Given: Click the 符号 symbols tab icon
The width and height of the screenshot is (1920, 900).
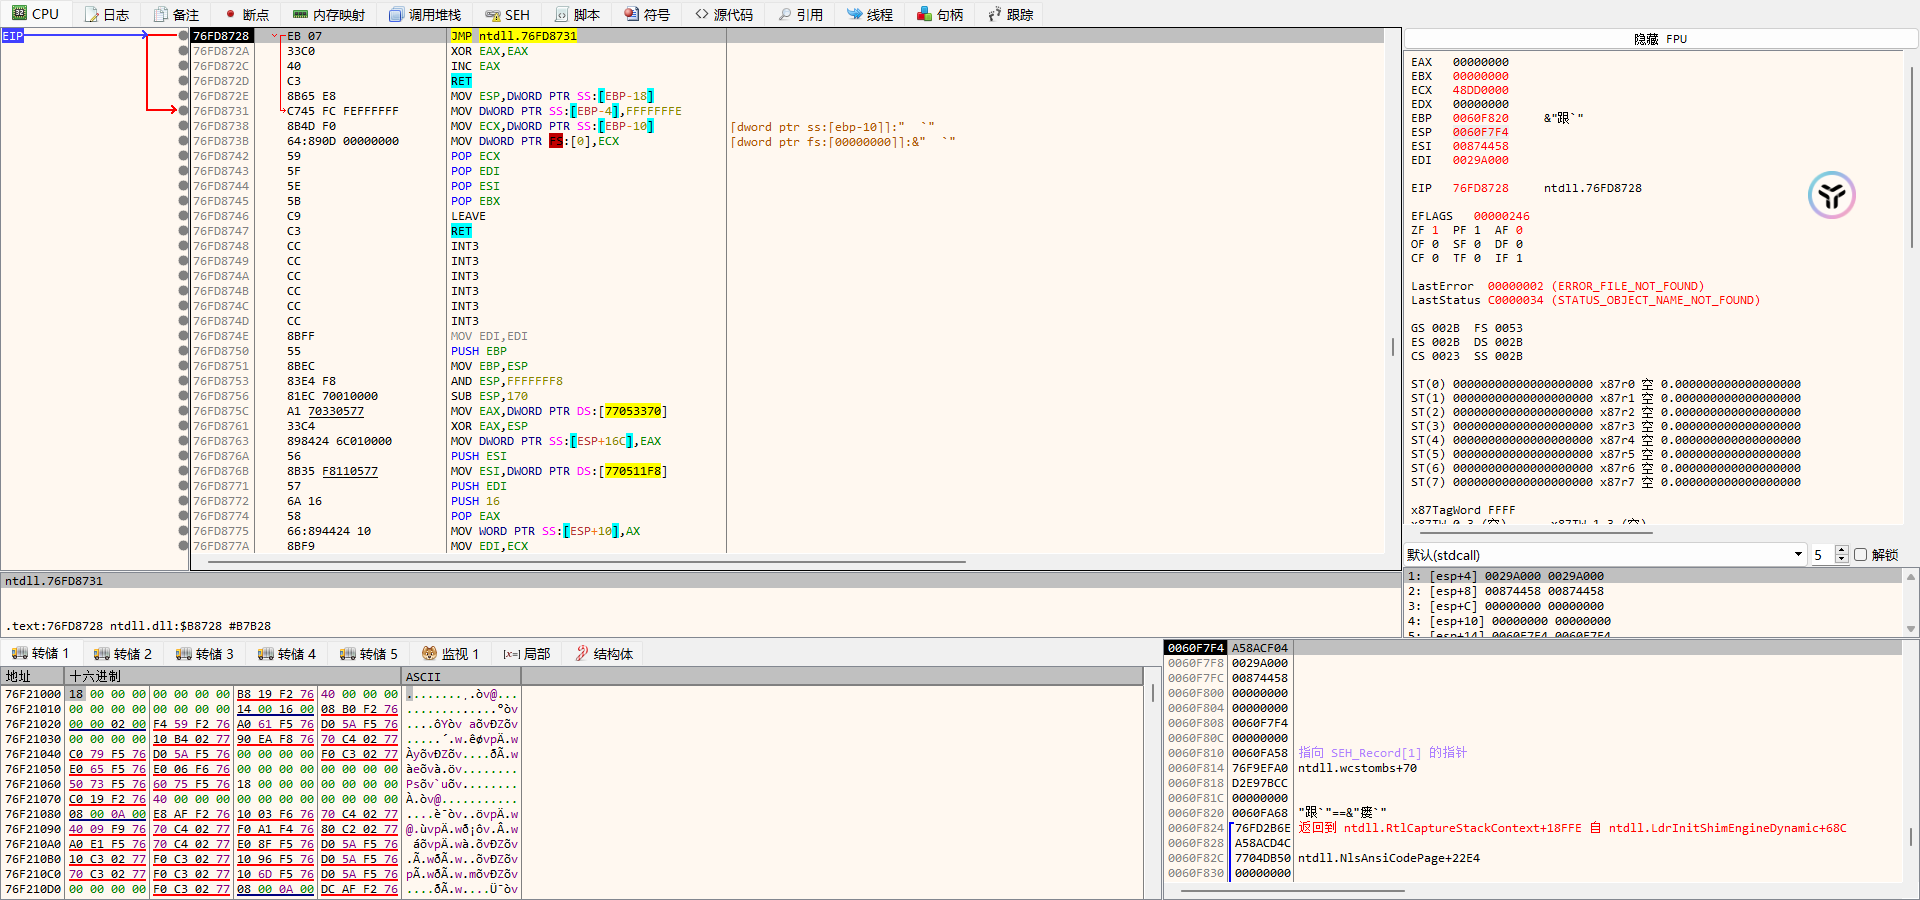Looking at the screenshot, I should click(x=631, y=15).
